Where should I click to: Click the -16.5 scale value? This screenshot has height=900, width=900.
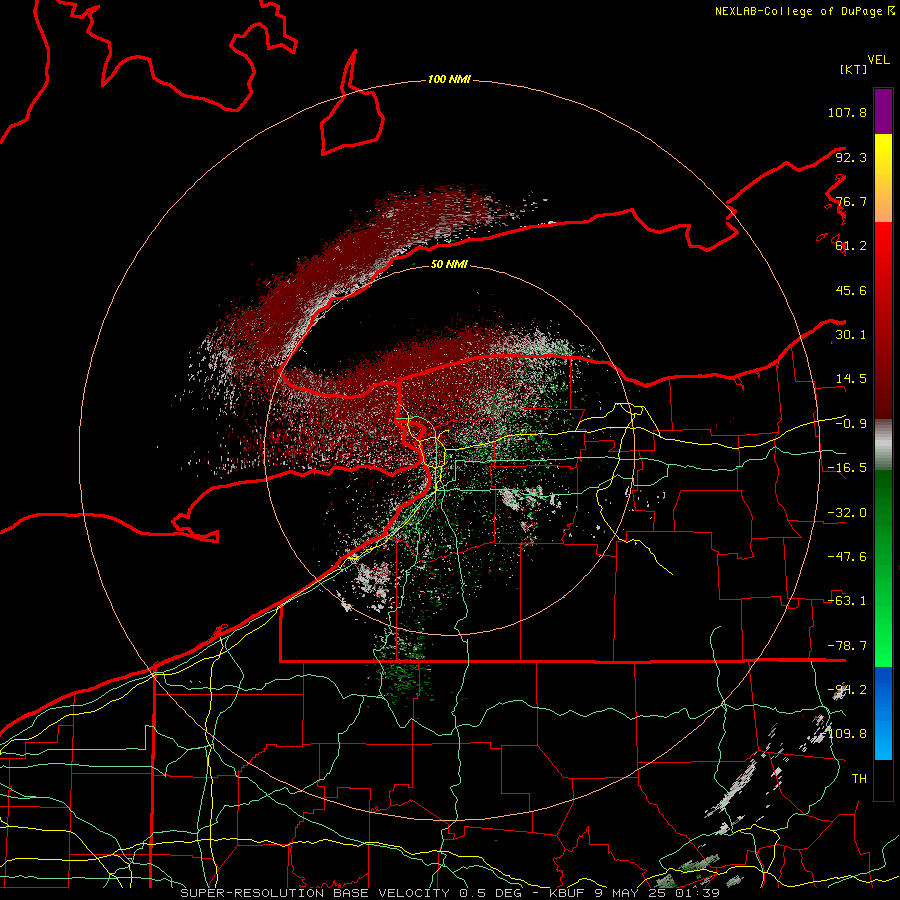click(x=847, y=468)
